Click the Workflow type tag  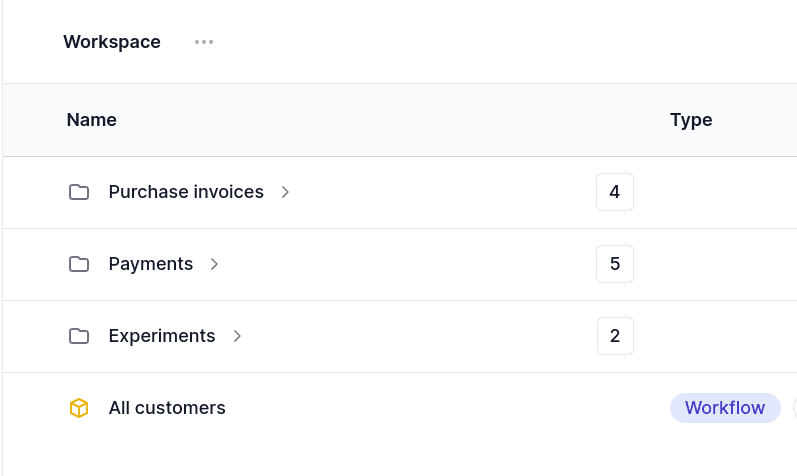(x=725, y=408)
